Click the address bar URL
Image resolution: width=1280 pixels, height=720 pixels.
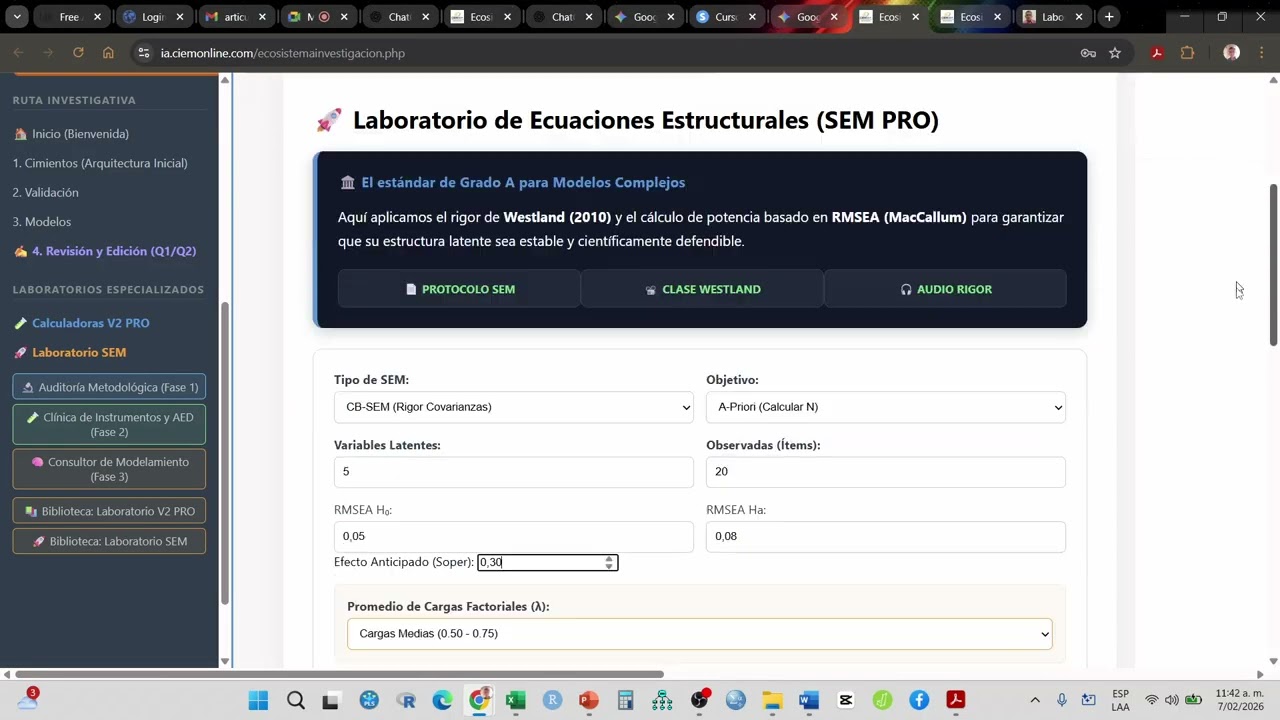point(283,53)
